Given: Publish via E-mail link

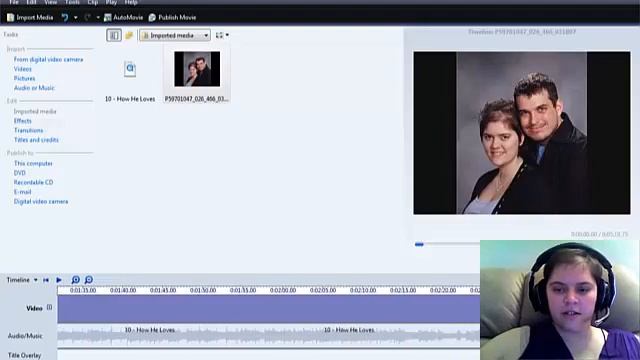Looking at the screenshot, I should pyautogui.click(x=22, y=192).
